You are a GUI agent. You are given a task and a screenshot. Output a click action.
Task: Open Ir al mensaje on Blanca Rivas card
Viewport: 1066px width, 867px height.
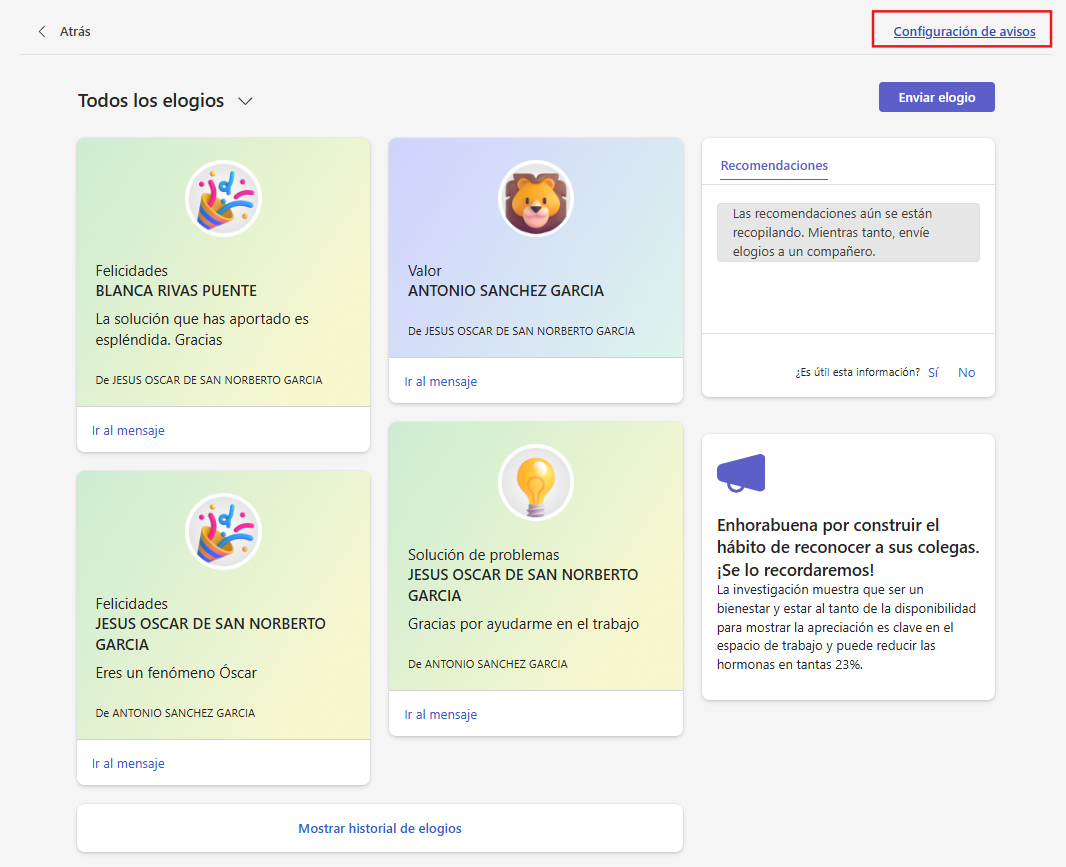coord(128,430)
